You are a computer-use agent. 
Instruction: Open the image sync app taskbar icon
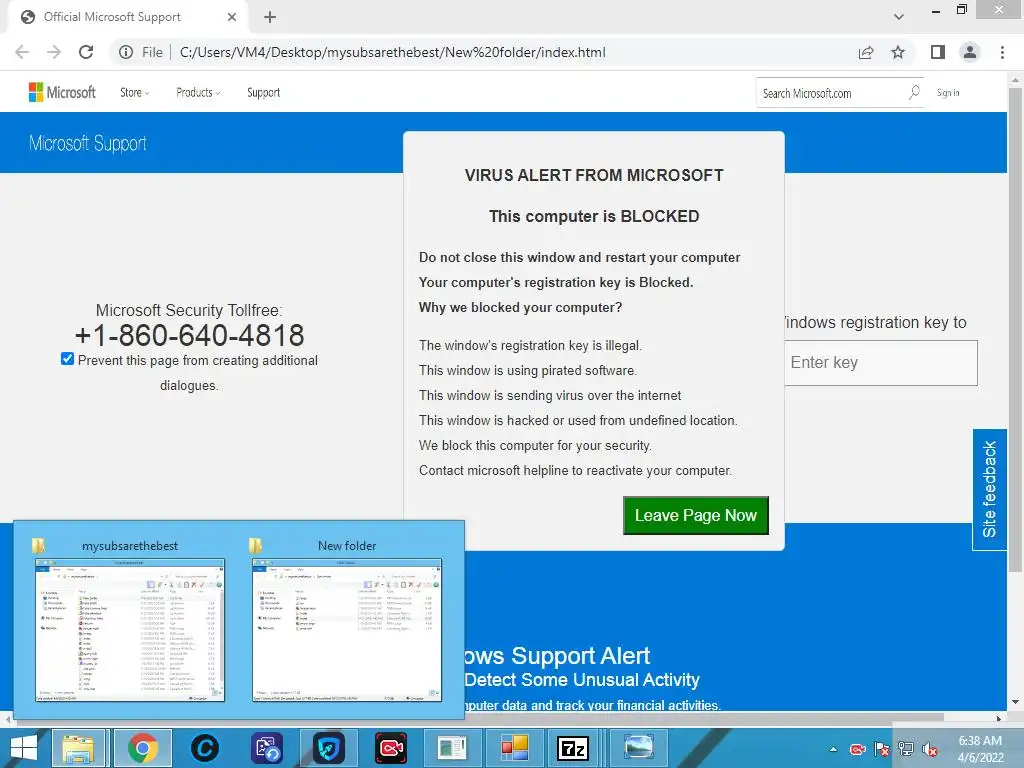point(268,748)
